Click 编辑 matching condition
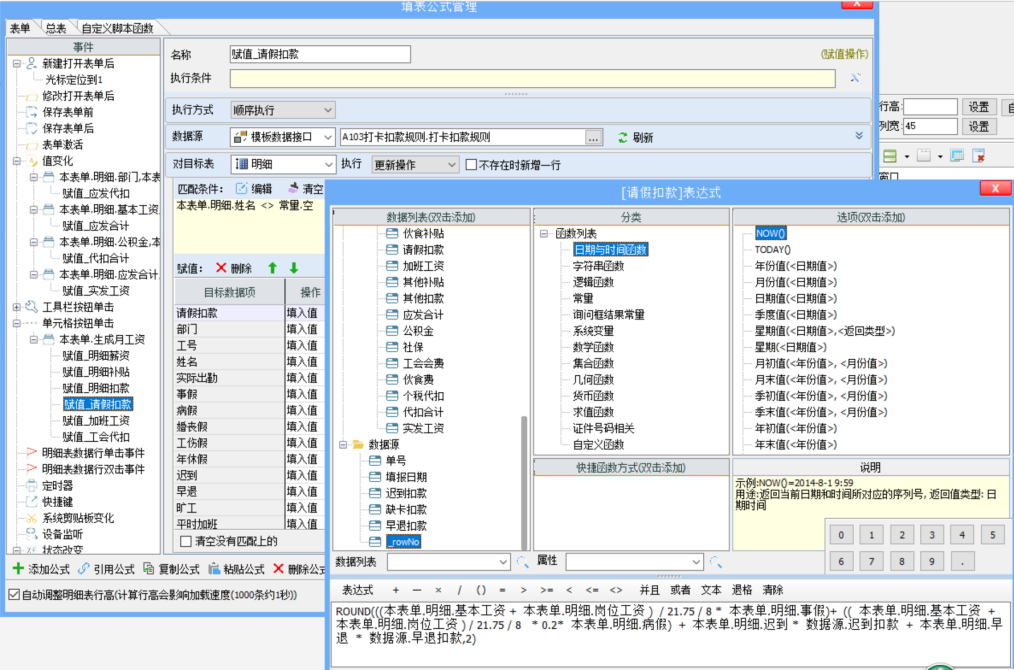 [254, 189]
